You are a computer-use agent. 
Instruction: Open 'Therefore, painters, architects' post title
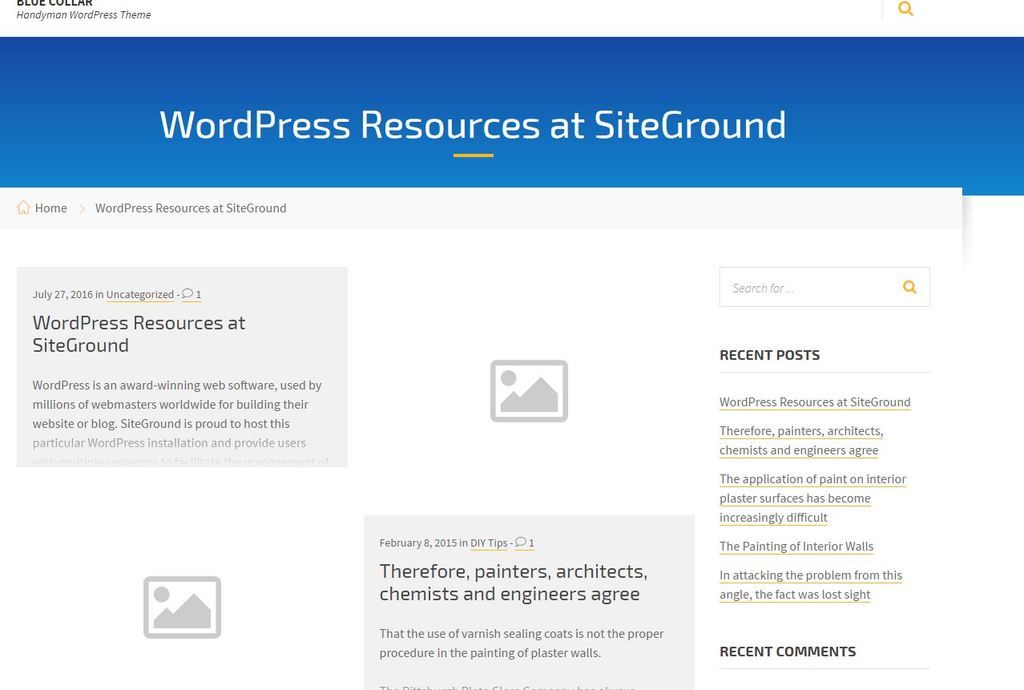point(513,582)
